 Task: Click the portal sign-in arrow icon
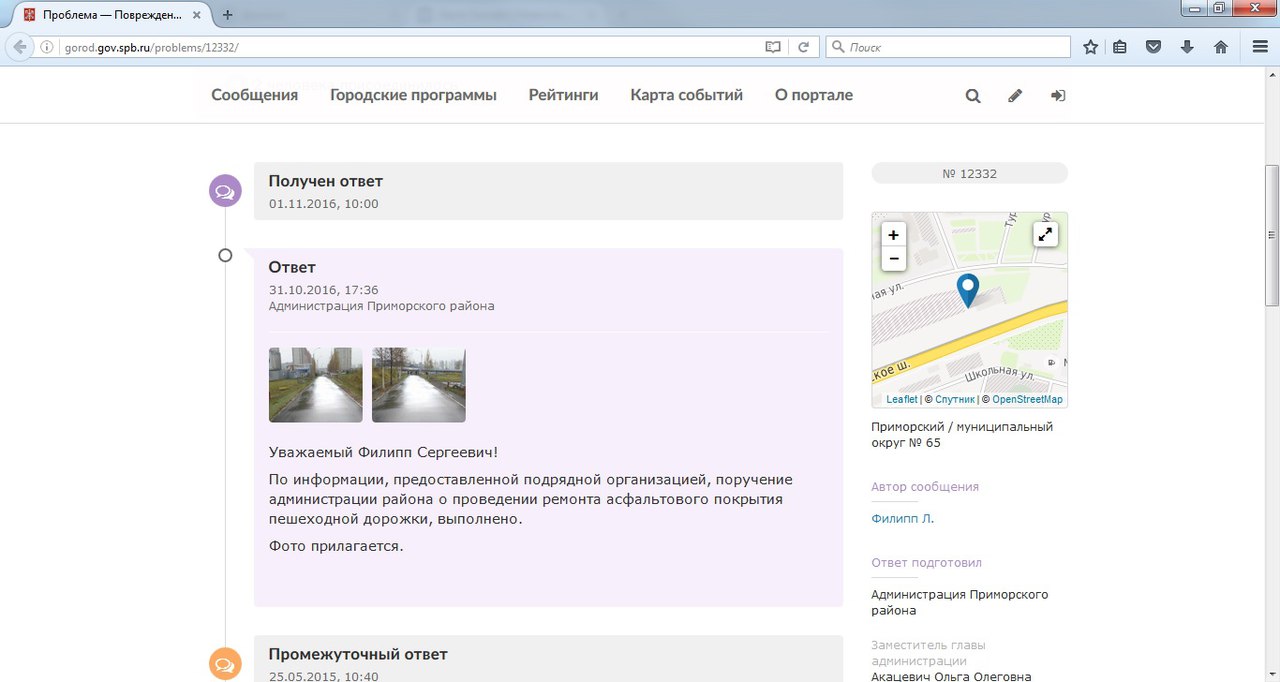tap(1058, 96)
